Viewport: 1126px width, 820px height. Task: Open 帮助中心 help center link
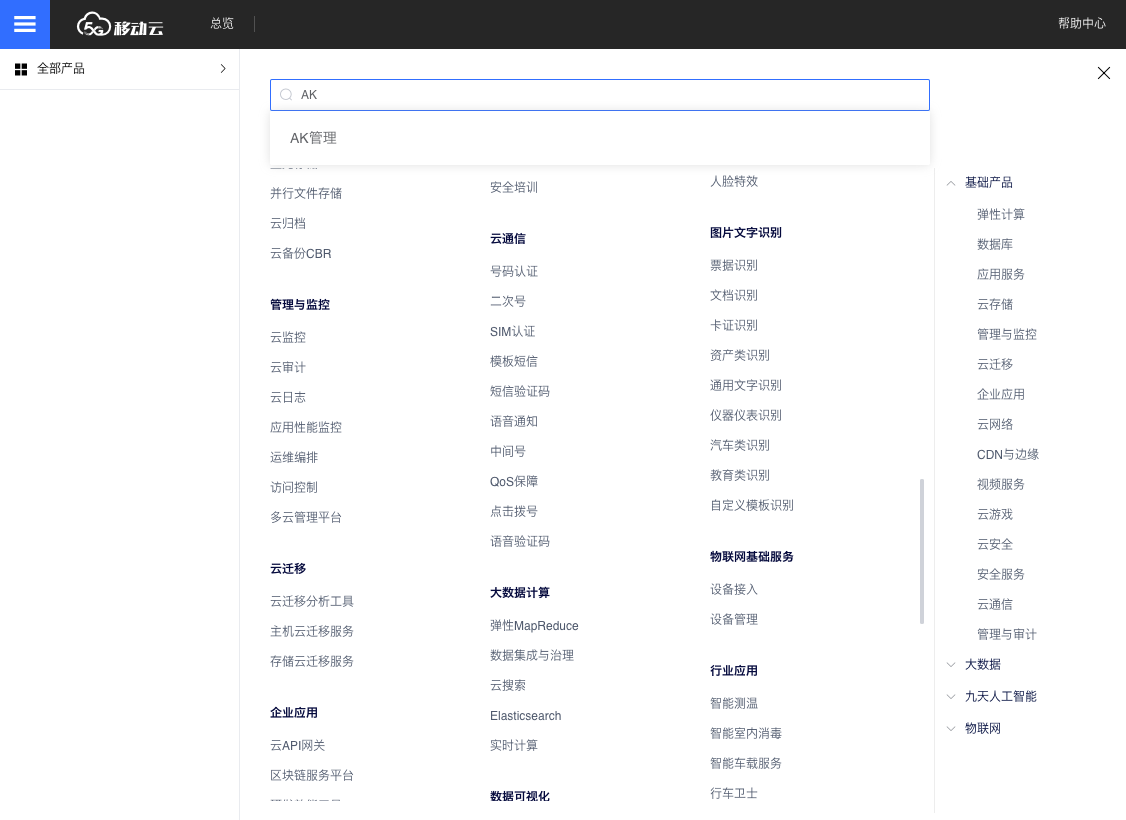point(1081,24)
